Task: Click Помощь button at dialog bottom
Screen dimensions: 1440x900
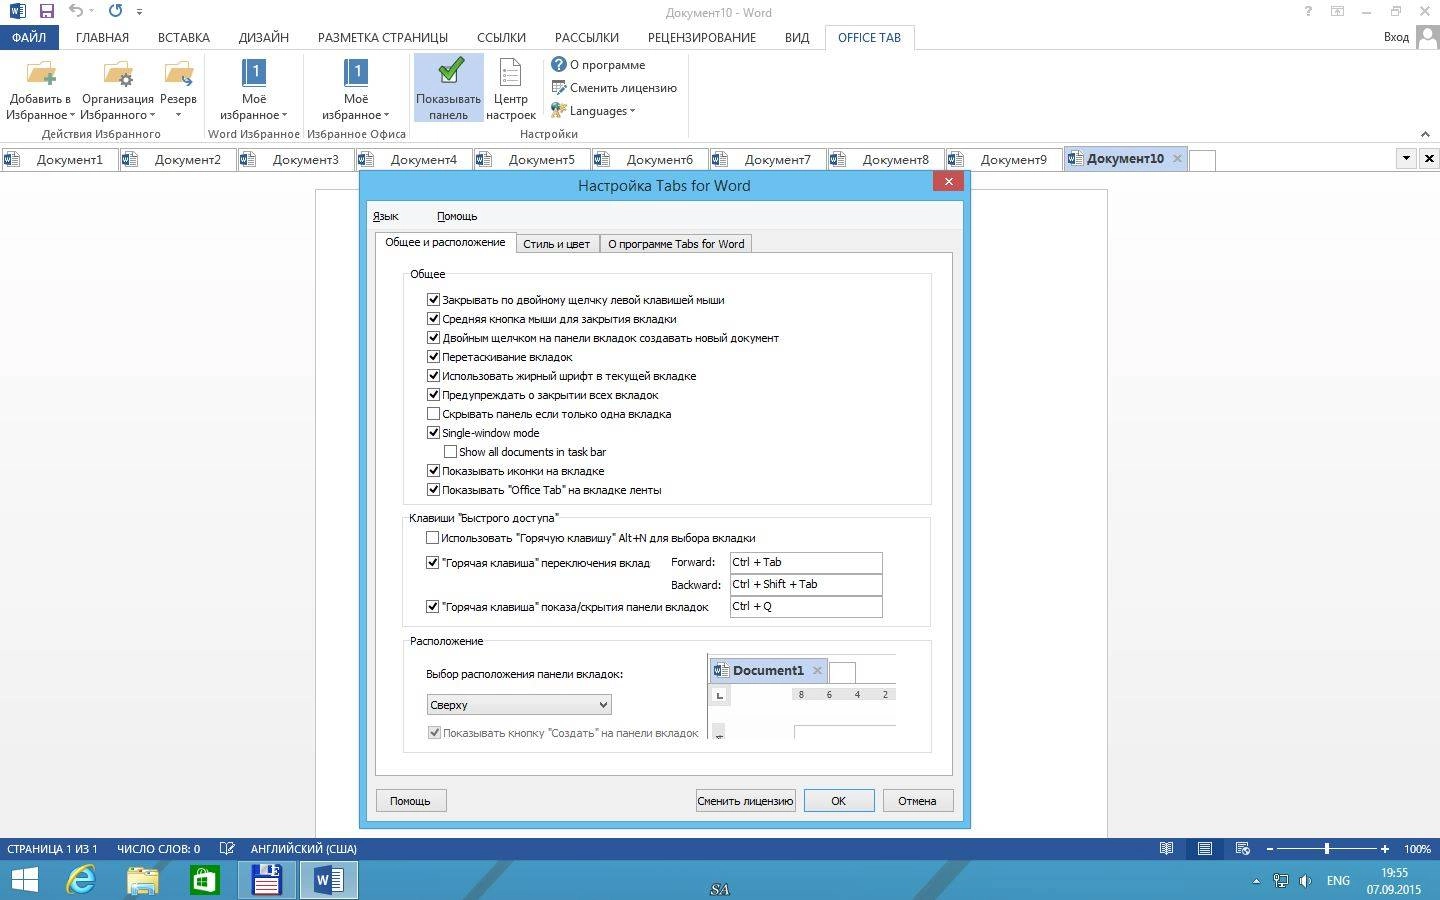Action: 410,800
